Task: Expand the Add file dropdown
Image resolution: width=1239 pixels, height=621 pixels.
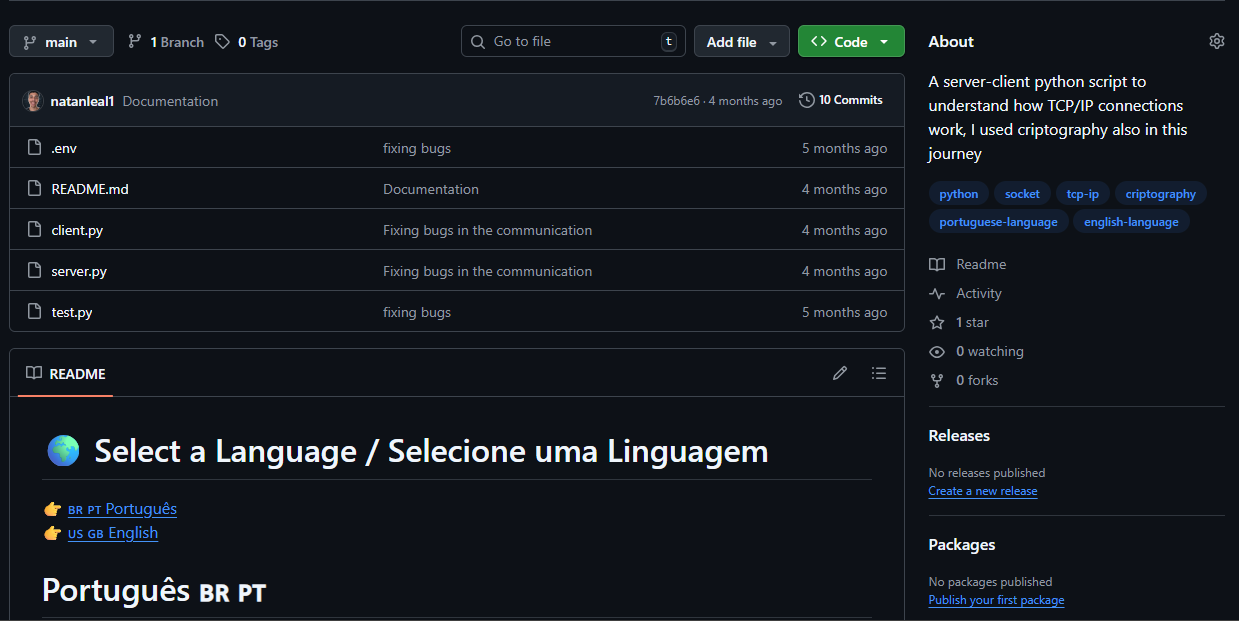Action: 741,42
